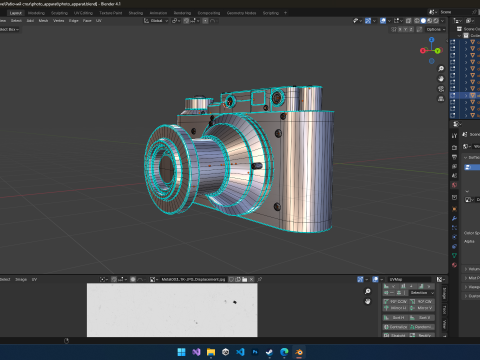Click the pan hand icon in the UV editor

[368, 301]
